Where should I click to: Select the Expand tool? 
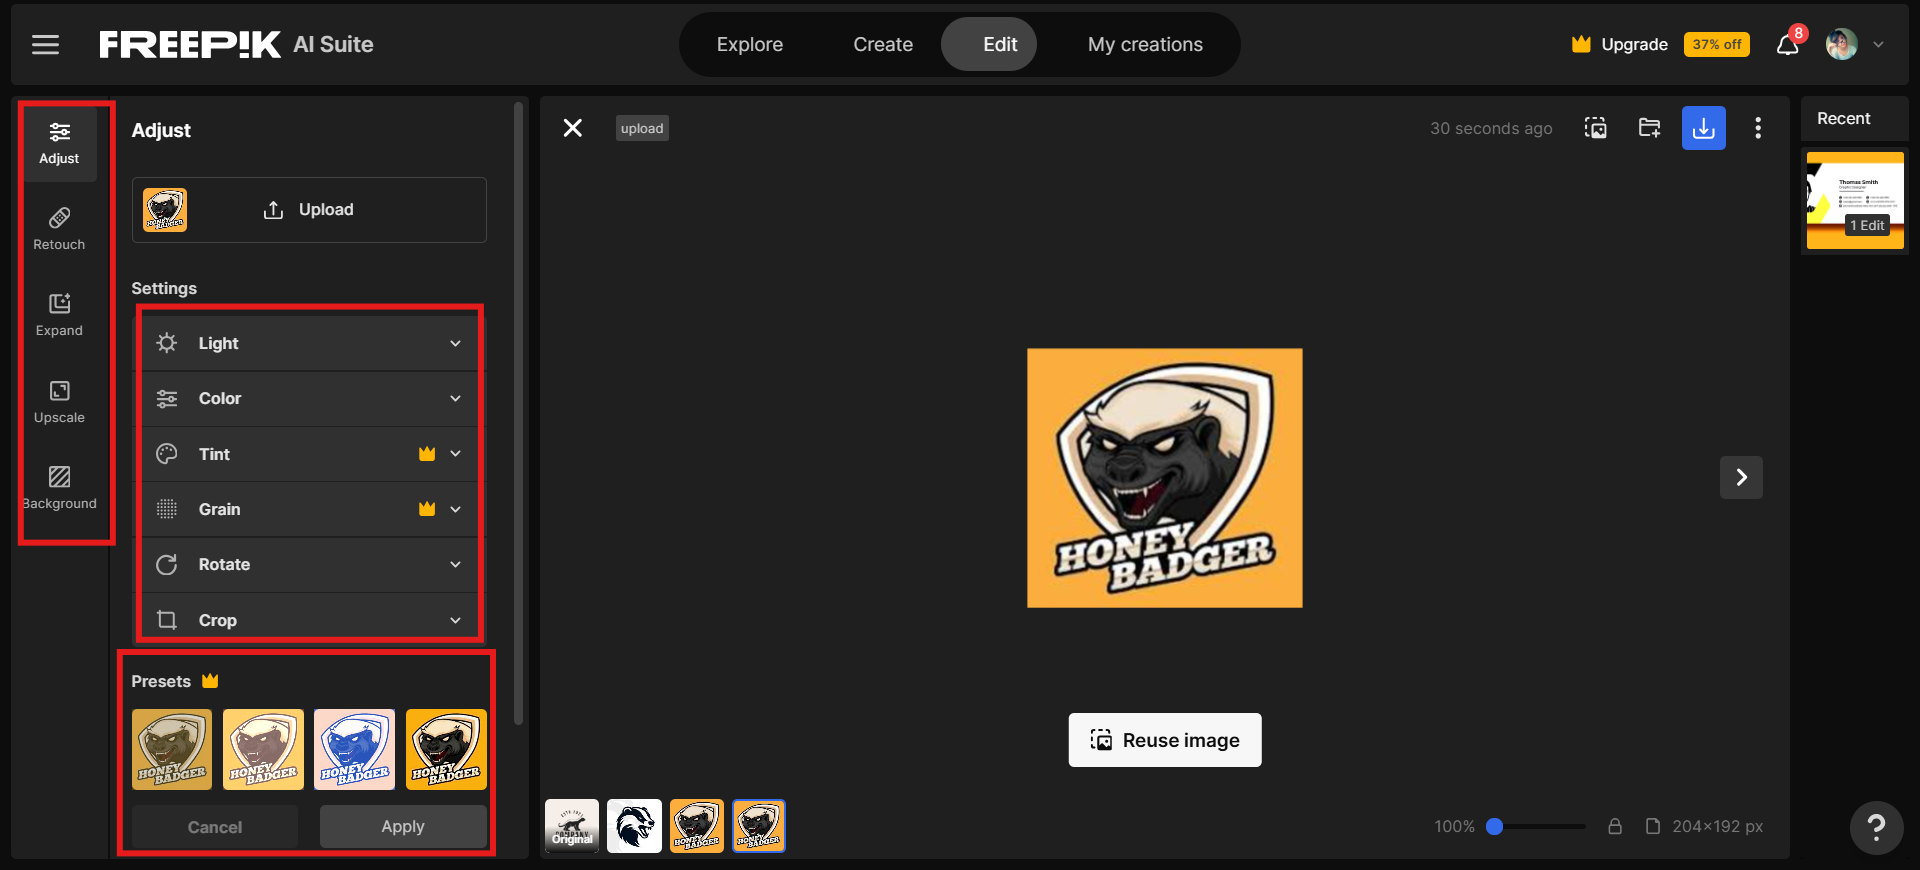tap(59, 315)
